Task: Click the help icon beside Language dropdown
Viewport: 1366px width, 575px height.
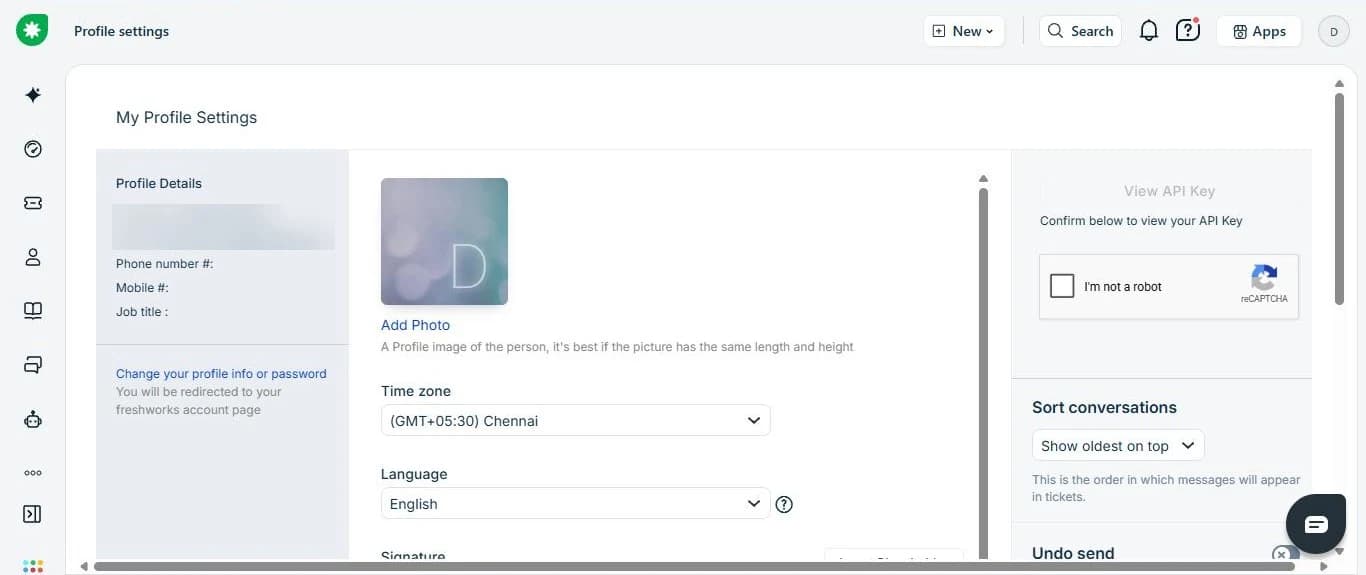Action: [x=784, y=504]
